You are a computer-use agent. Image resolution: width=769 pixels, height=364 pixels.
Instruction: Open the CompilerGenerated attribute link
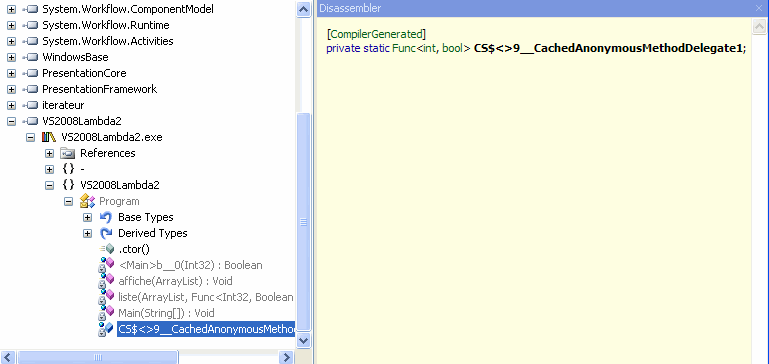(376, 34)
